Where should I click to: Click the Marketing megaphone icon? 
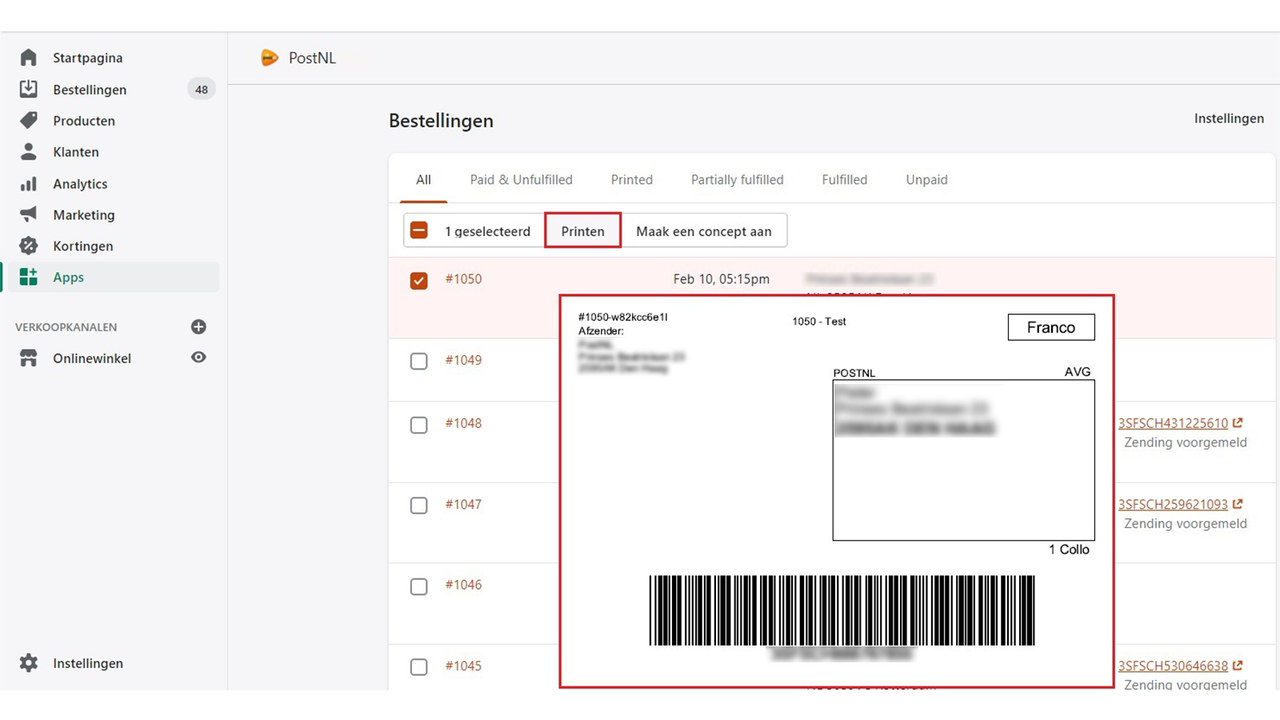click(x=28, y=215)
